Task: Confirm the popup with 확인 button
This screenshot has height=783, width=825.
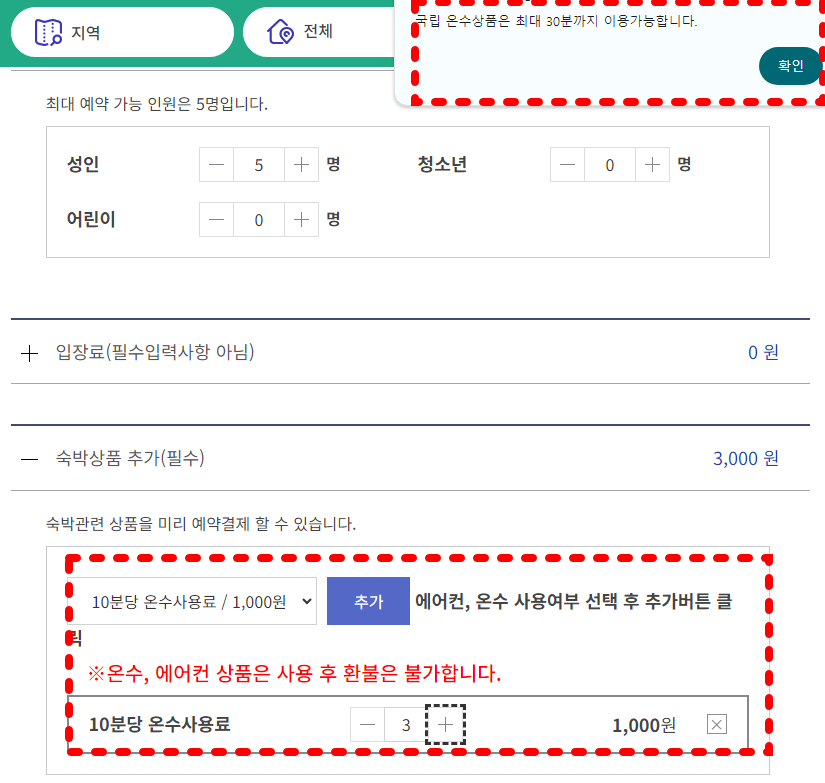Action: coord(790,66)
